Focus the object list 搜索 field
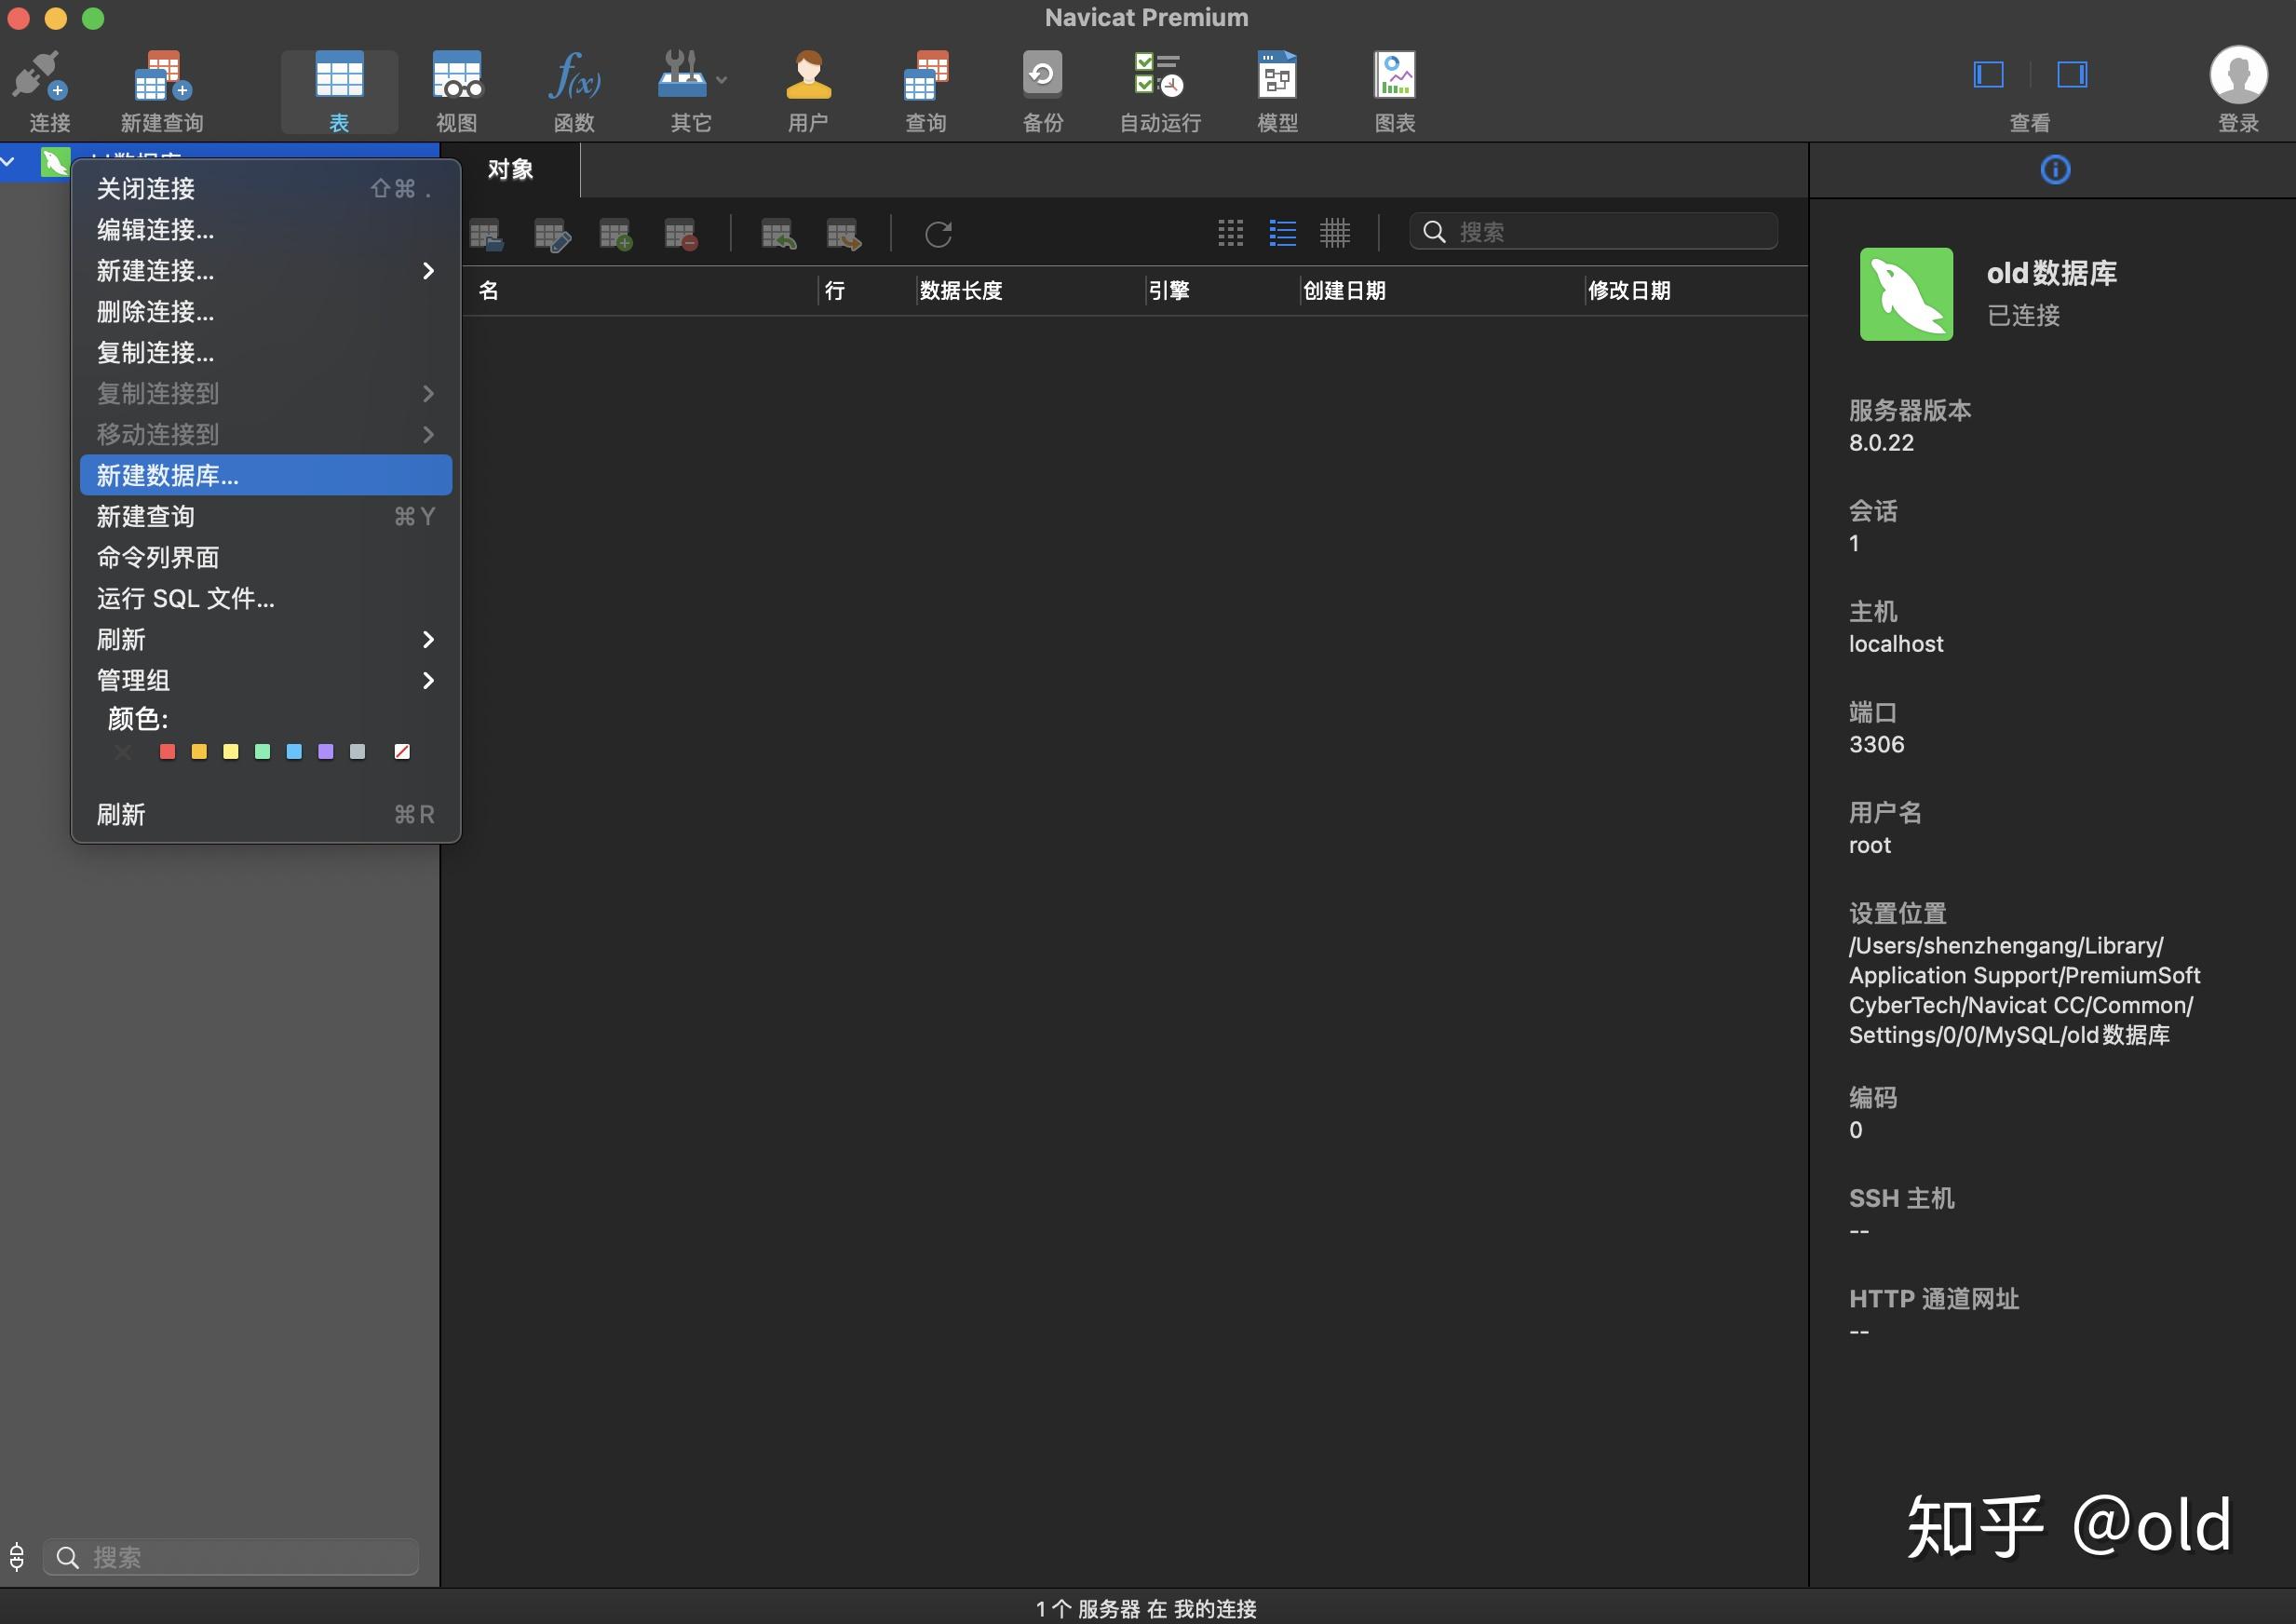Screen dimensions: 2296x1624 tap(1593, 232)
